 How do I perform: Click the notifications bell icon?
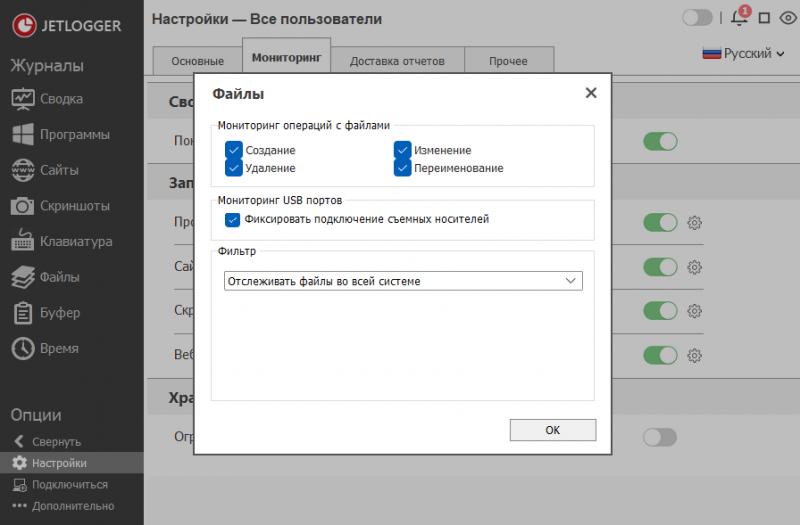click(740, 18)
